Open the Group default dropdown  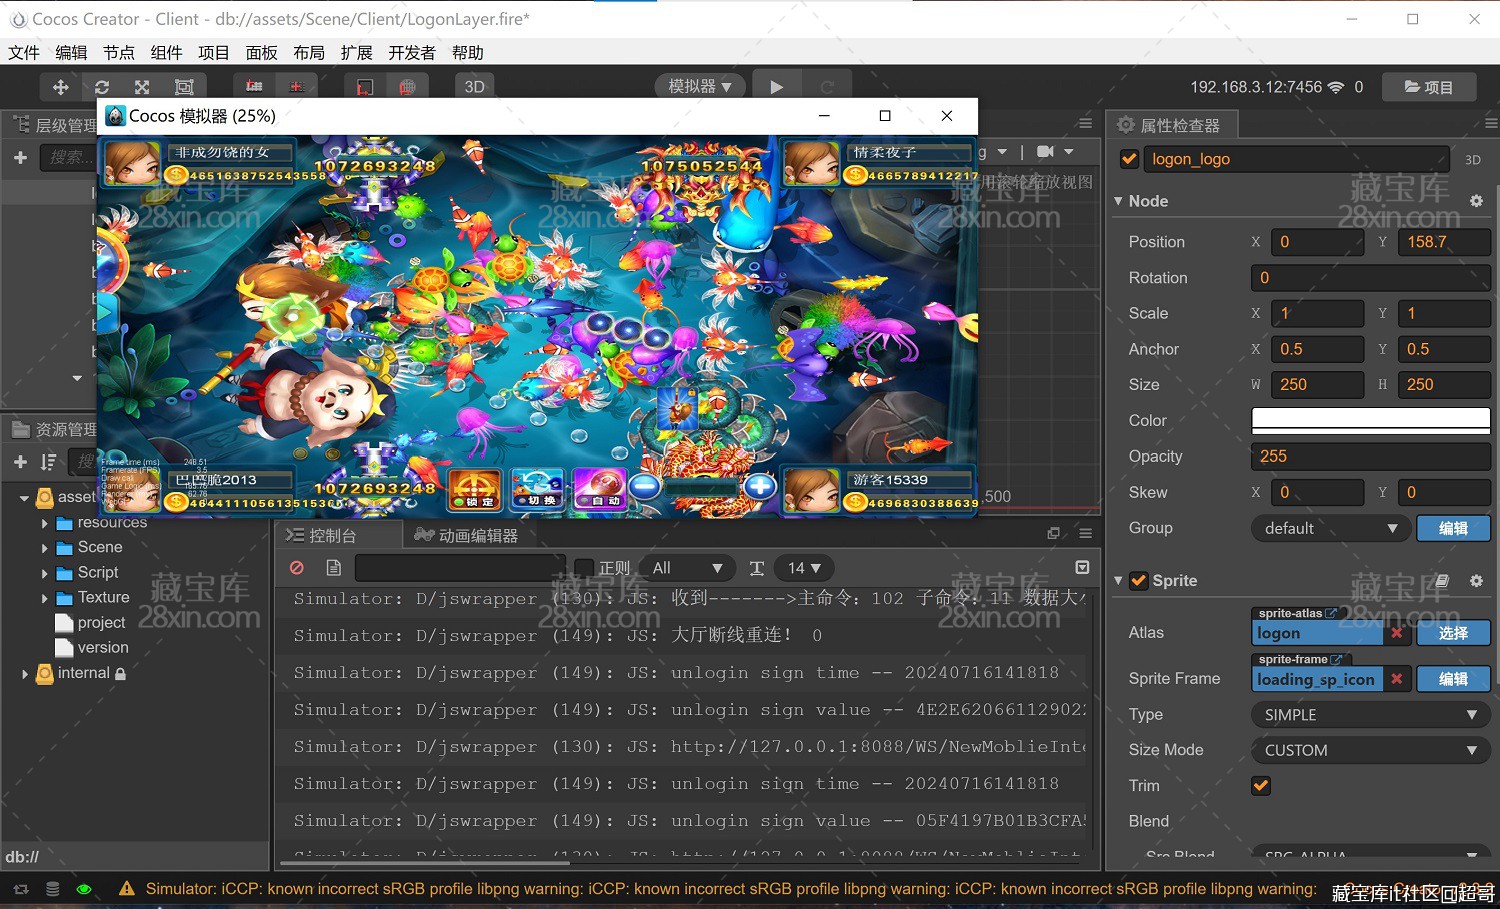(1330, 528)
